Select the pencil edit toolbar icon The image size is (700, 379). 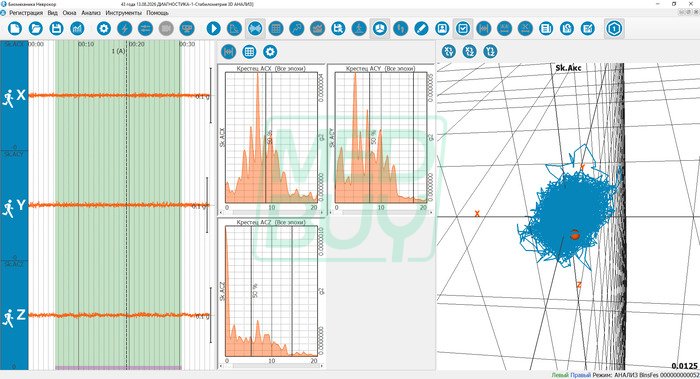pos(421,29)
